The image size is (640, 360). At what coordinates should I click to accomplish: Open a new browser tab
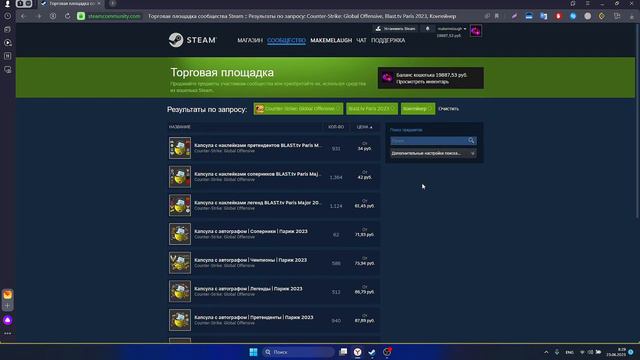[x=112, y=4]
